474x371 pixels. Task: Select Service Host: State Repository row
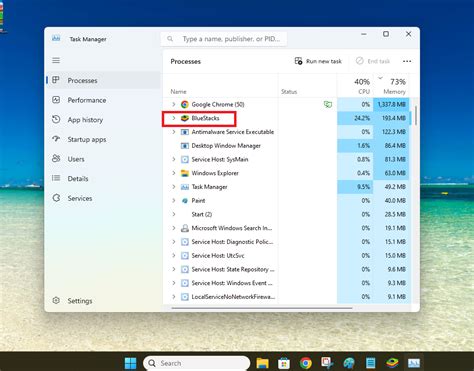pyautogui.click(x=287, y=269)
